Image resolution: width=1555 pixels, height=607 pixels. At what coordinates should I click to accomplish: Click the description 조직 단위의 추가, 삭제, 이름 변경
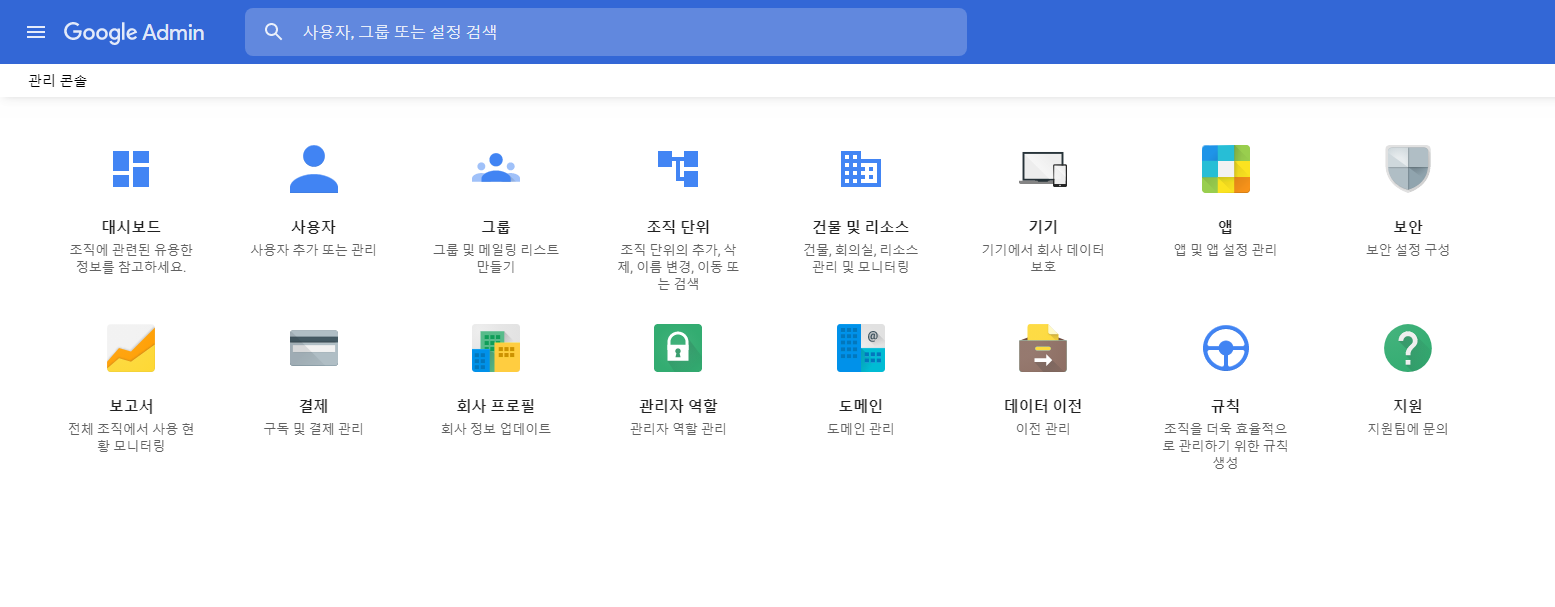tap(678, 267)
